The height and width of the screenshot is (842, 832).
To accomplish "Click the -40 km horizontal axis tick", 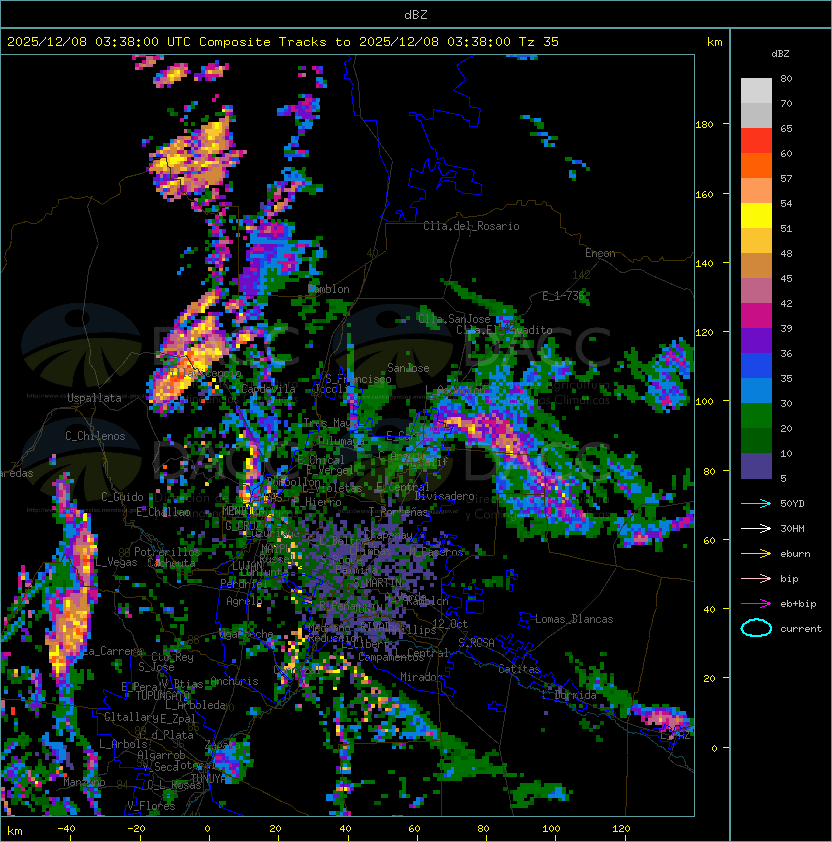I will click(x=66, y=829).
